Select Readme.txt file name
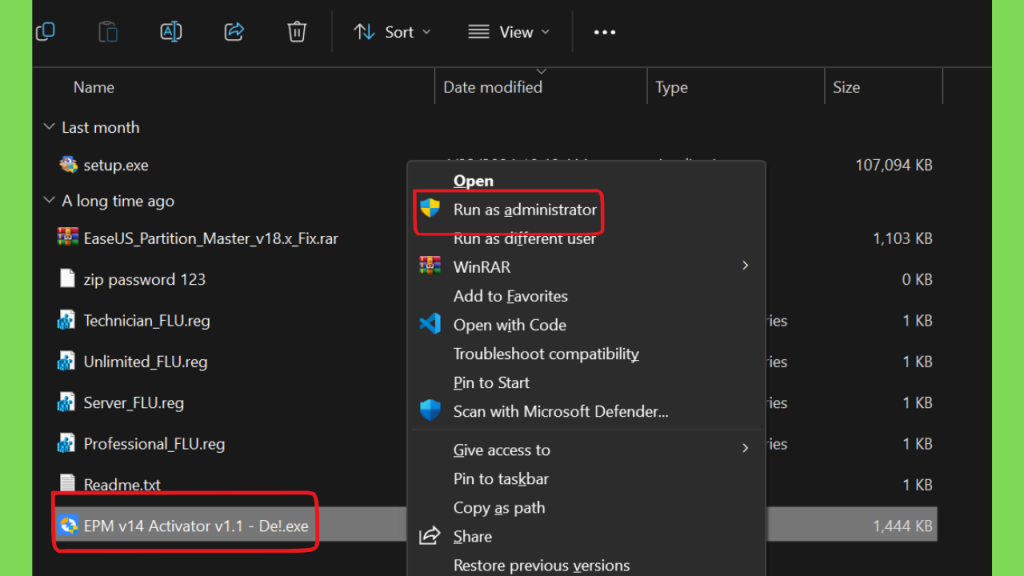1024x576 pixels. click(122, 485)
